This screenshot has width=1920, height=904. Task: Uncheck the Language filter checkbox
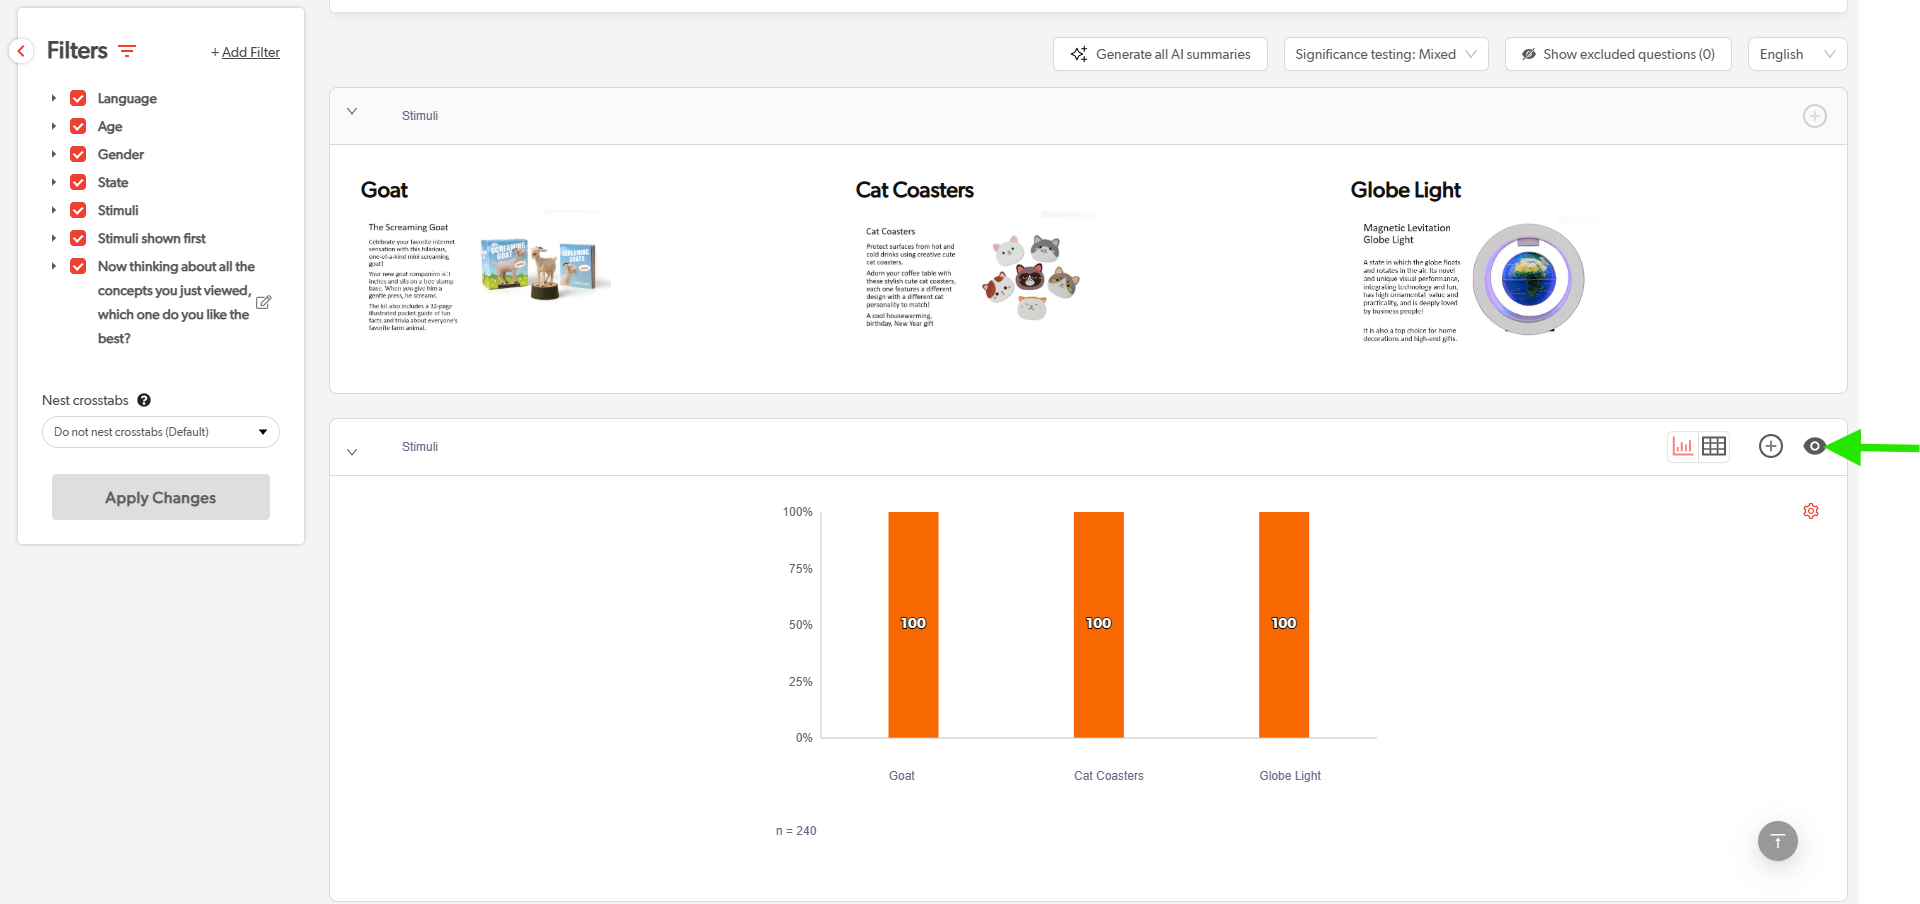point(78,98)
